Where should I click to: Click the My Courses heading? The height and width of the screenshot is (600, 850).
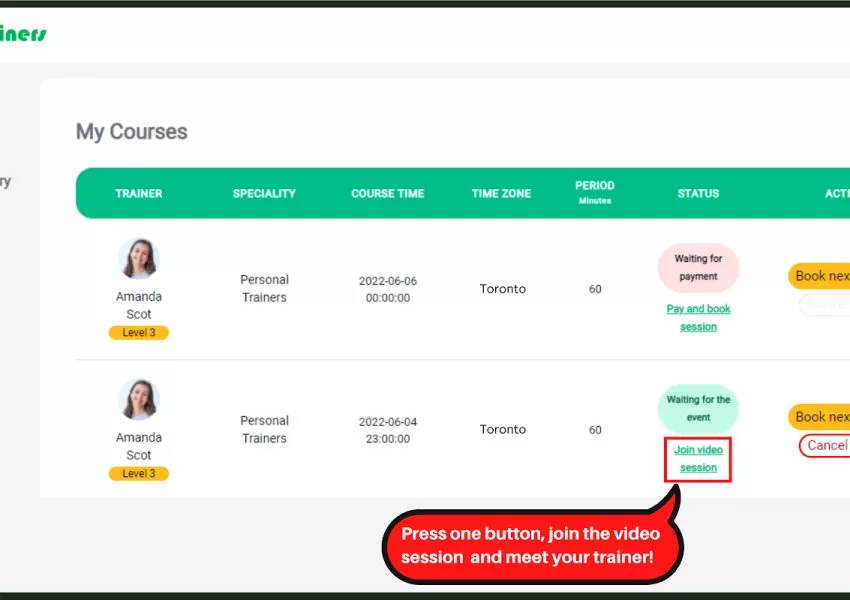(132, 132)
